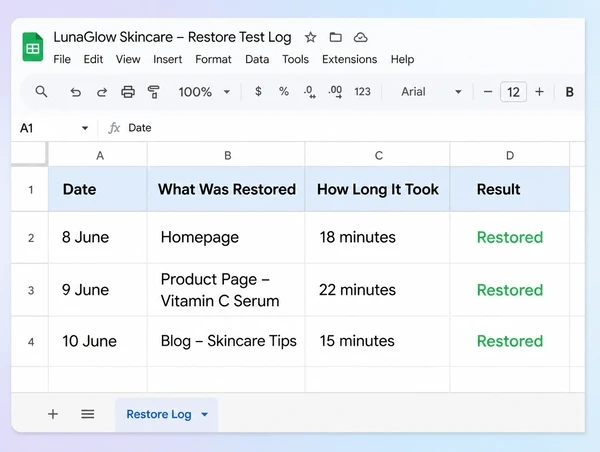Select the column D header
Image resolution: width=600 pixels, height=452 pixels.
[x=510, y=155]
